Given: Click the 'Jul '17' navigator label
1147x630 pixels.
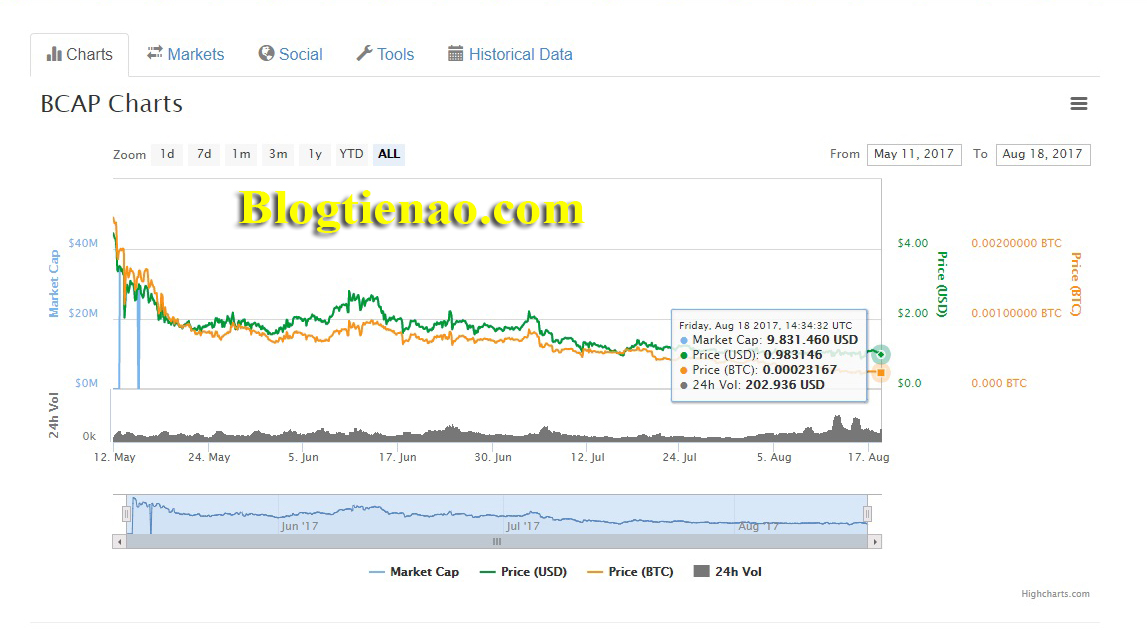Looking at the screenshot, I should (523, 526).
